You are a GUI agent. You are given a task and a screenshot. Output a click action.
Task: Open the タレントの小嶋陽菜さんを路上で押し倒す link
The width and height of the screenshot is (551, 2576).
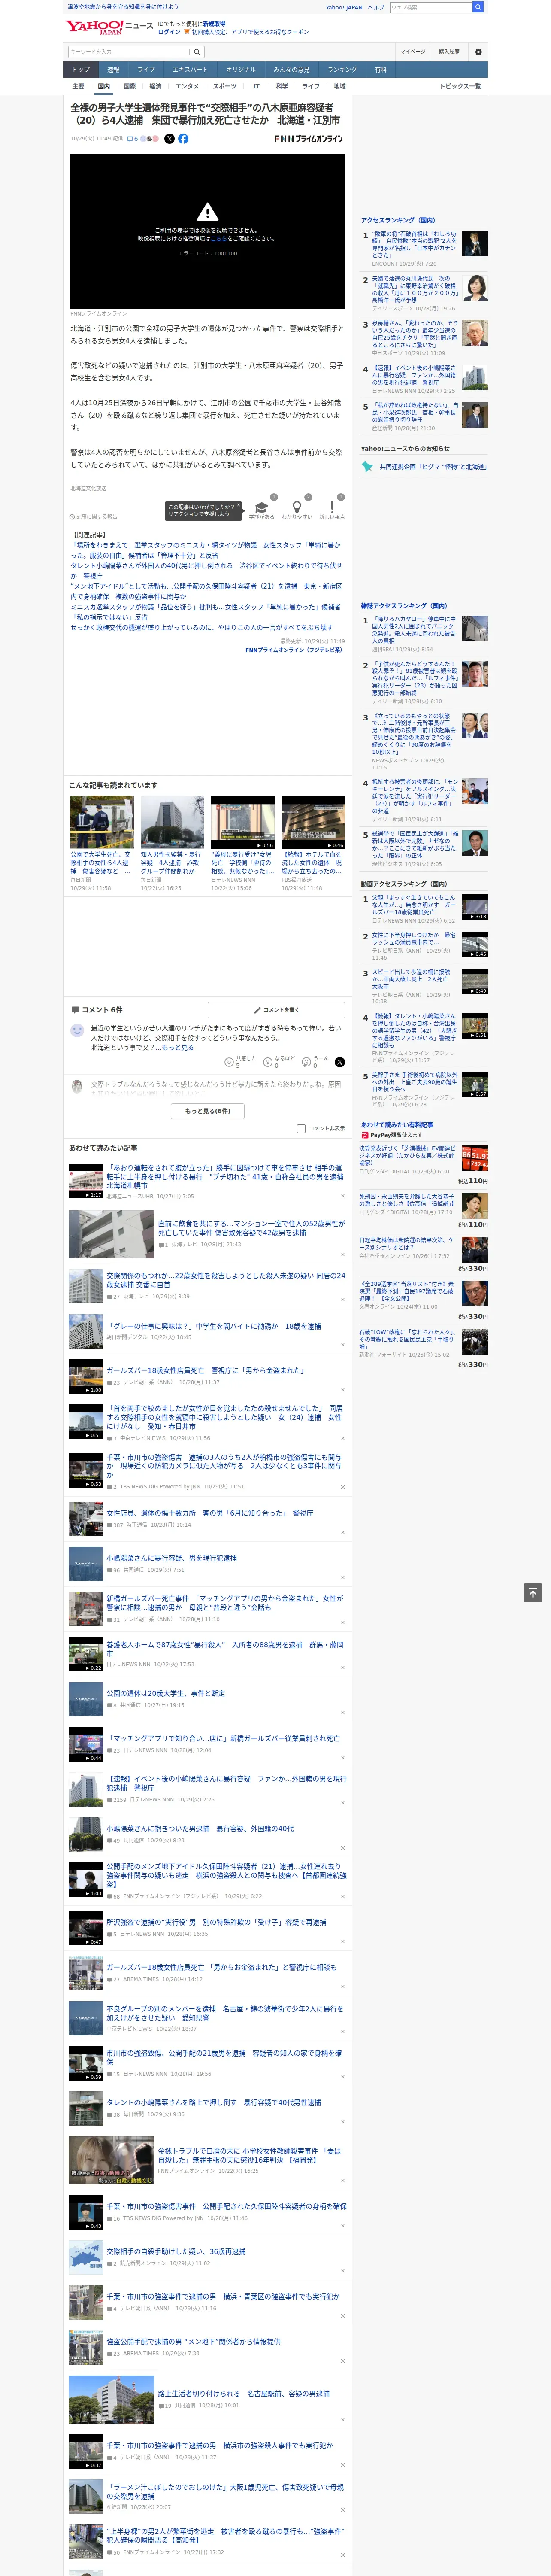pyautogui.click(x=214, y=2102)
